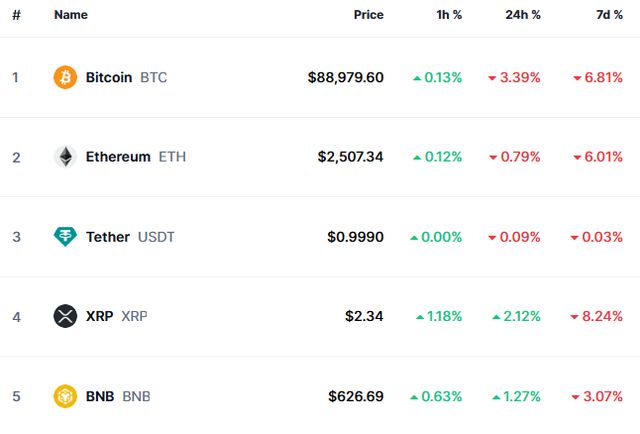This screenshot has width=640, height=434.
Task: Sort by the 24h % column
Action: (522, 15)
